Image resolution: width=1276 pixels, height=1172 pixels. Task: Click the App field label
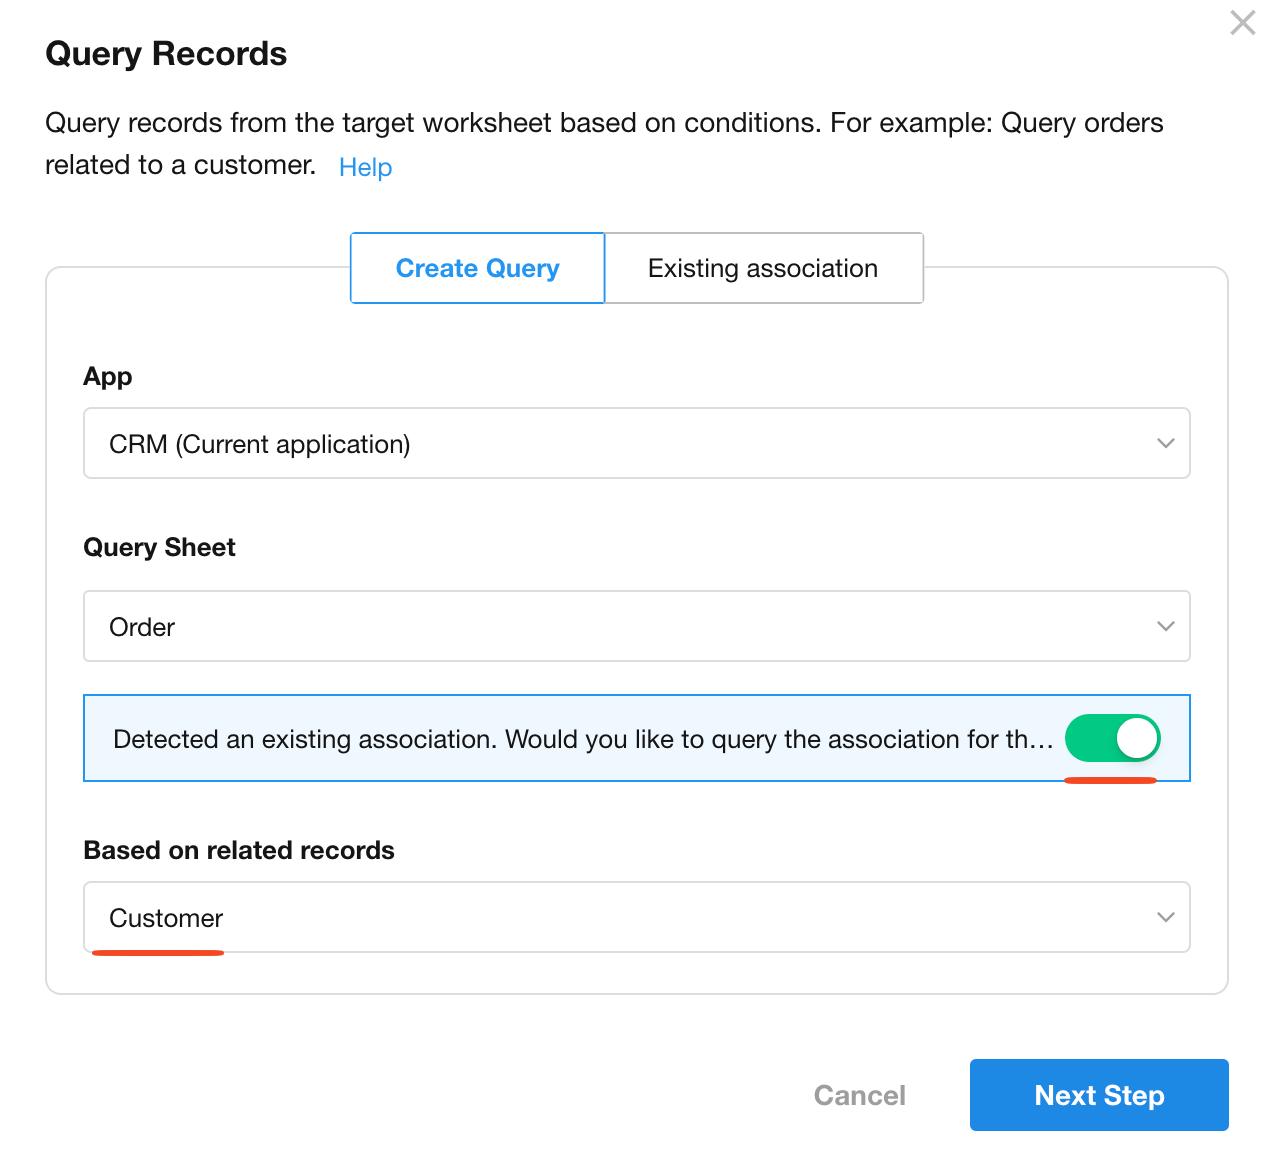pyautogui.click(x=108, y=377)
